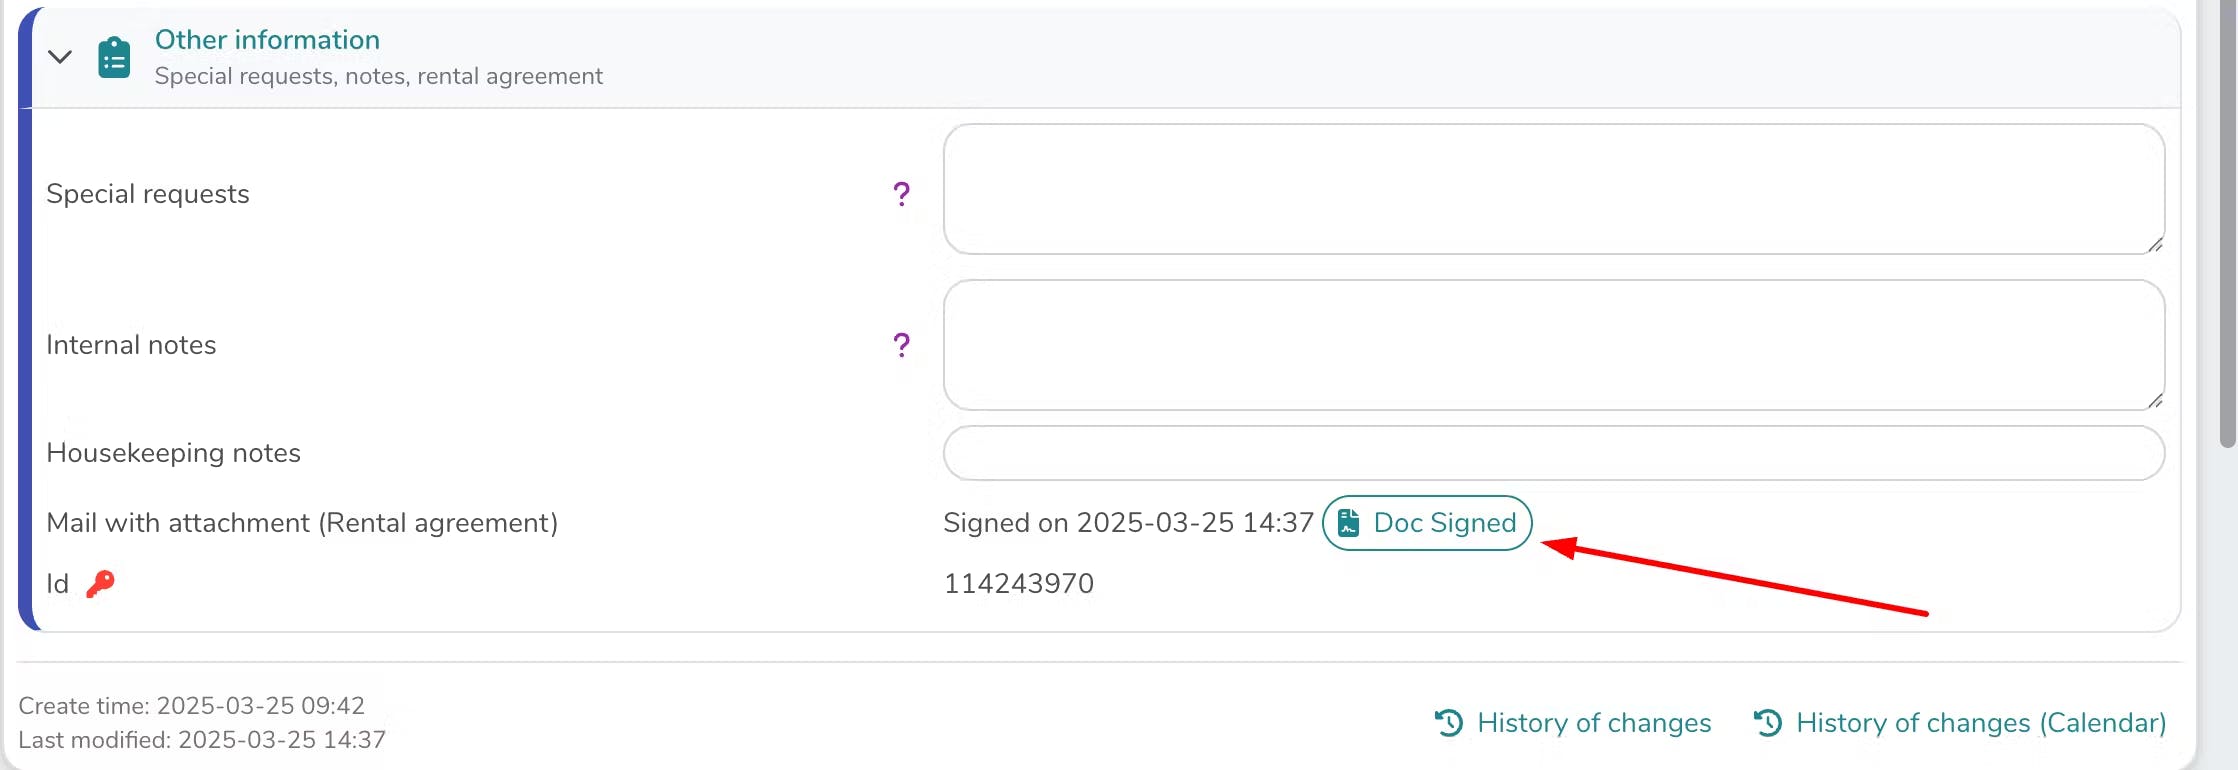Click the red key icon next to Id
The height and width of the screenshot is (770, 2238).
[100, 583]
